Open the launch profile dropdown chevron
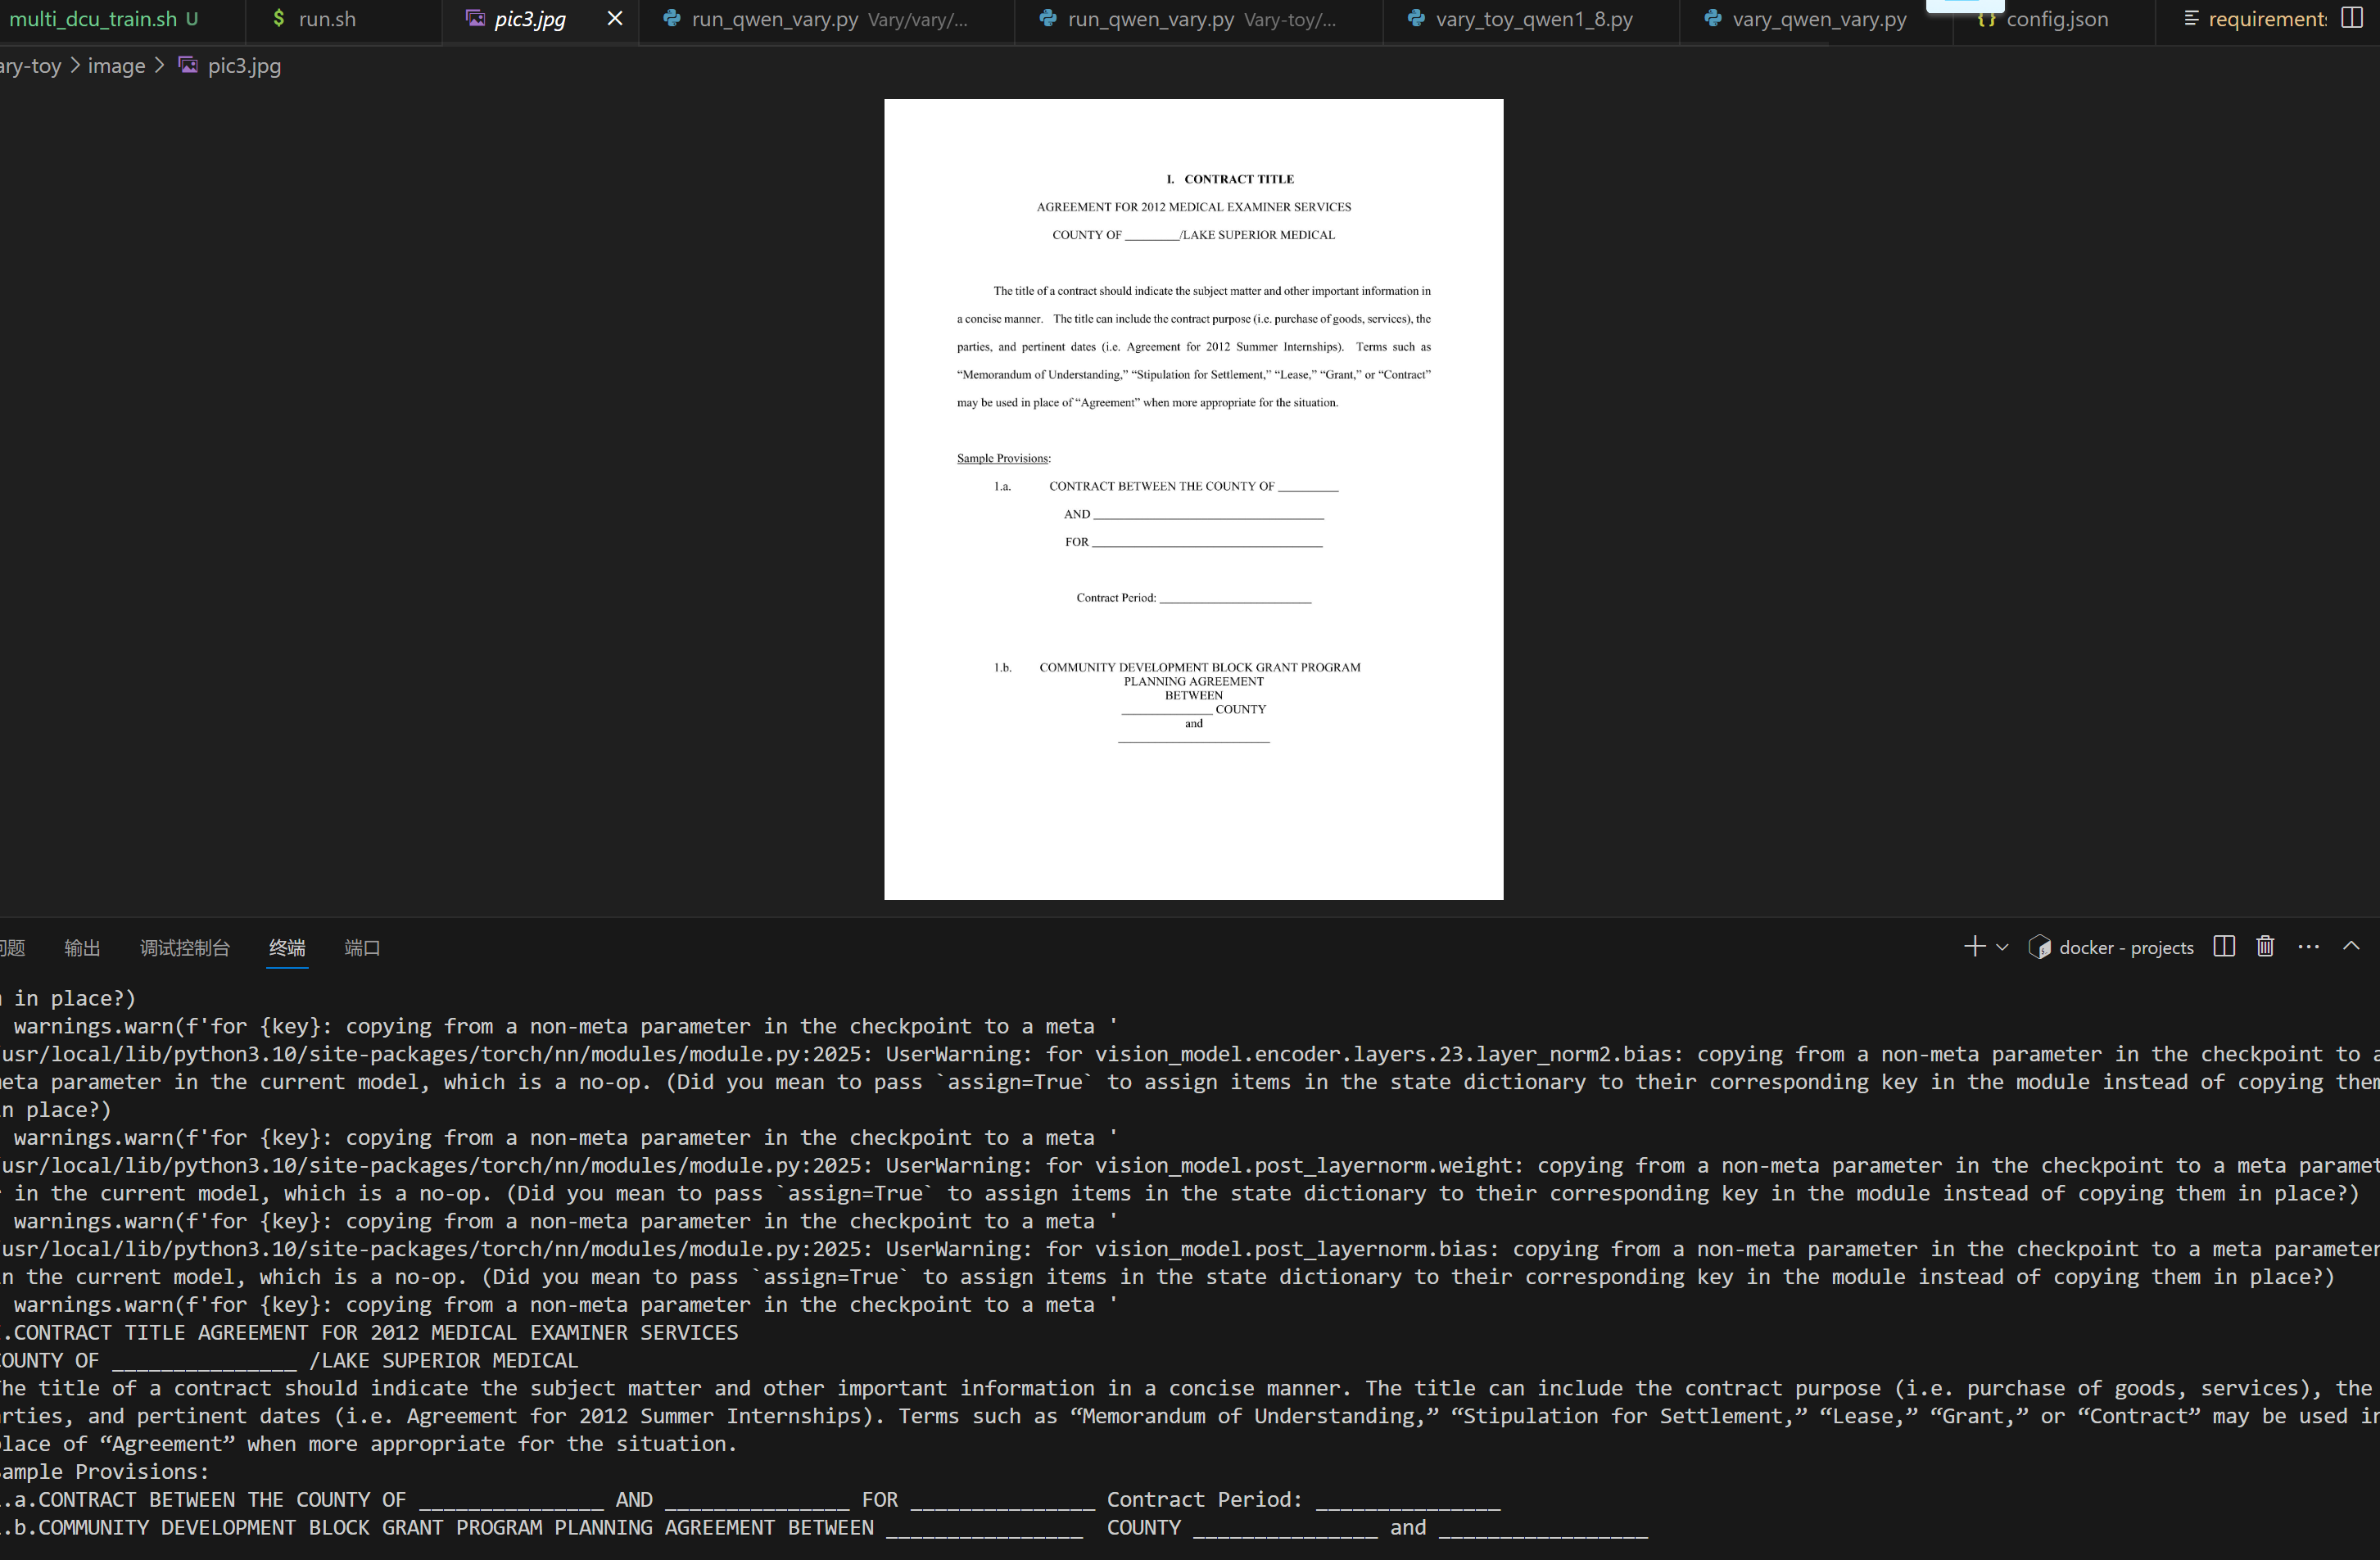Viewport: 2380px width, 1560px height. coord(2002,947)
